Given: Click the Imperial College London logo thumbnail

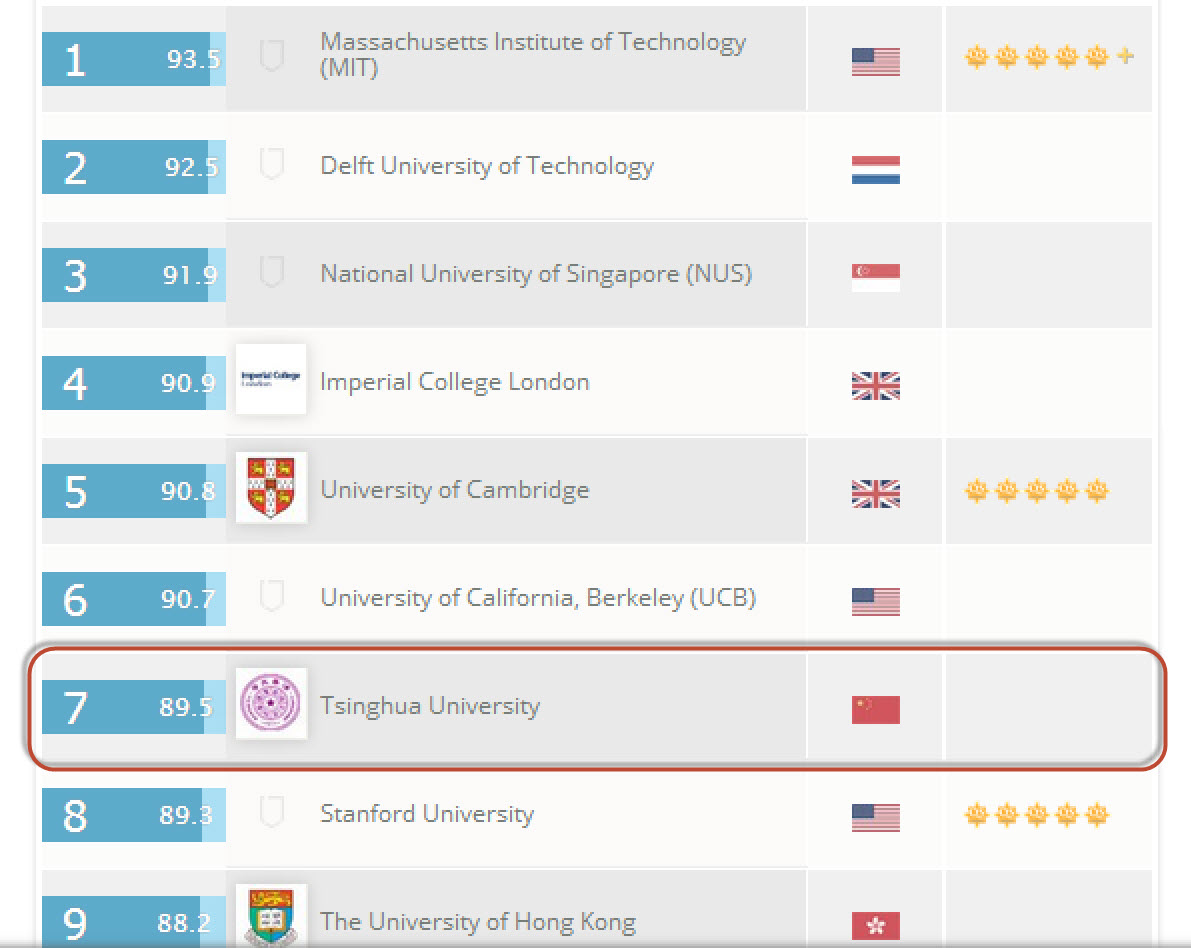Looking at the screenshot, I should coord(271,379).
